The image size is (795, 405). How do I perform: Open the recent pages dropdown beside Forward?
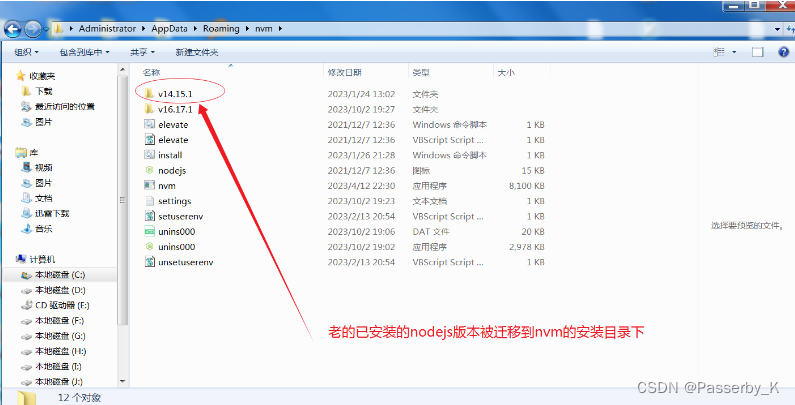(46, 29)
